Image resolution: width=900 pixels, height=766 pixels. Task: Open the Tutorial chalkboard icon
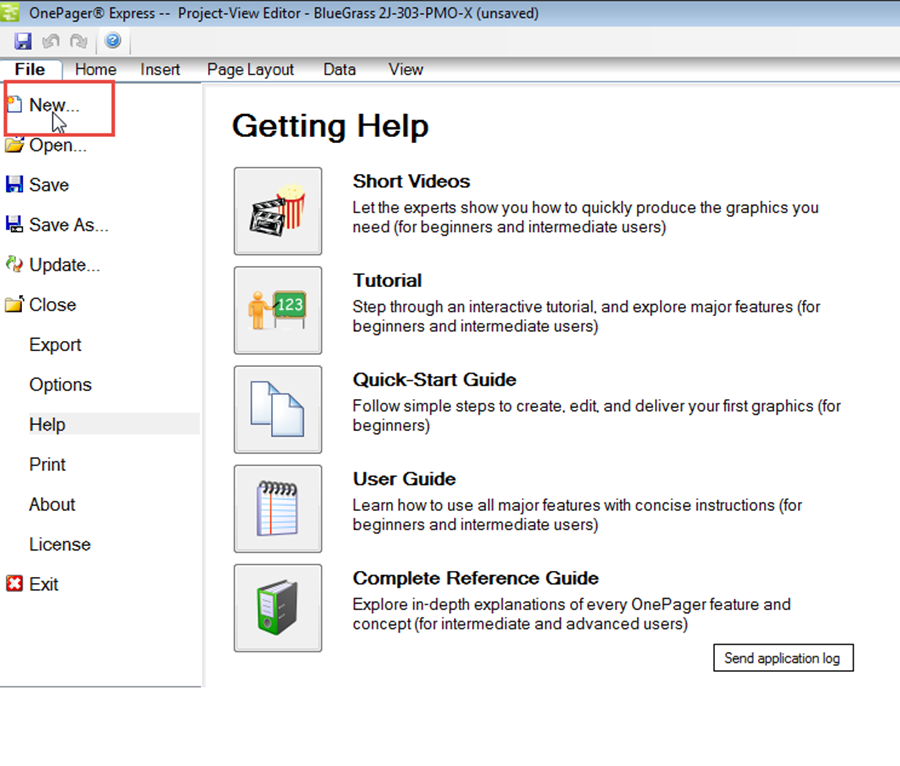[x=277, y=310]
